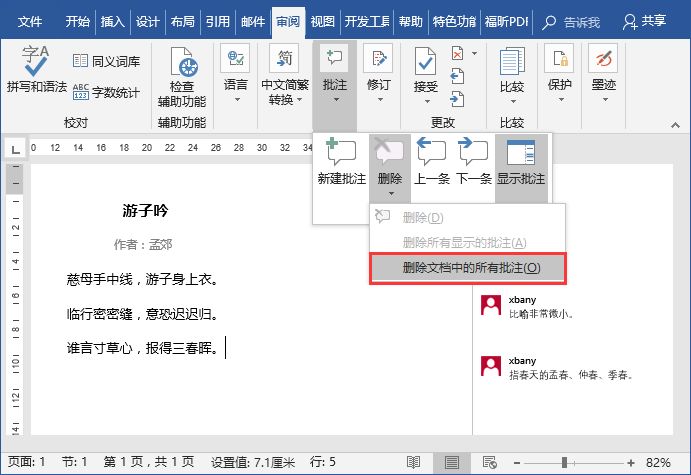This screenshot has height=475, width=691.
Task: Click the Track Changes (修订) icon
Action: pyautogui.click(x=378, y=59)
